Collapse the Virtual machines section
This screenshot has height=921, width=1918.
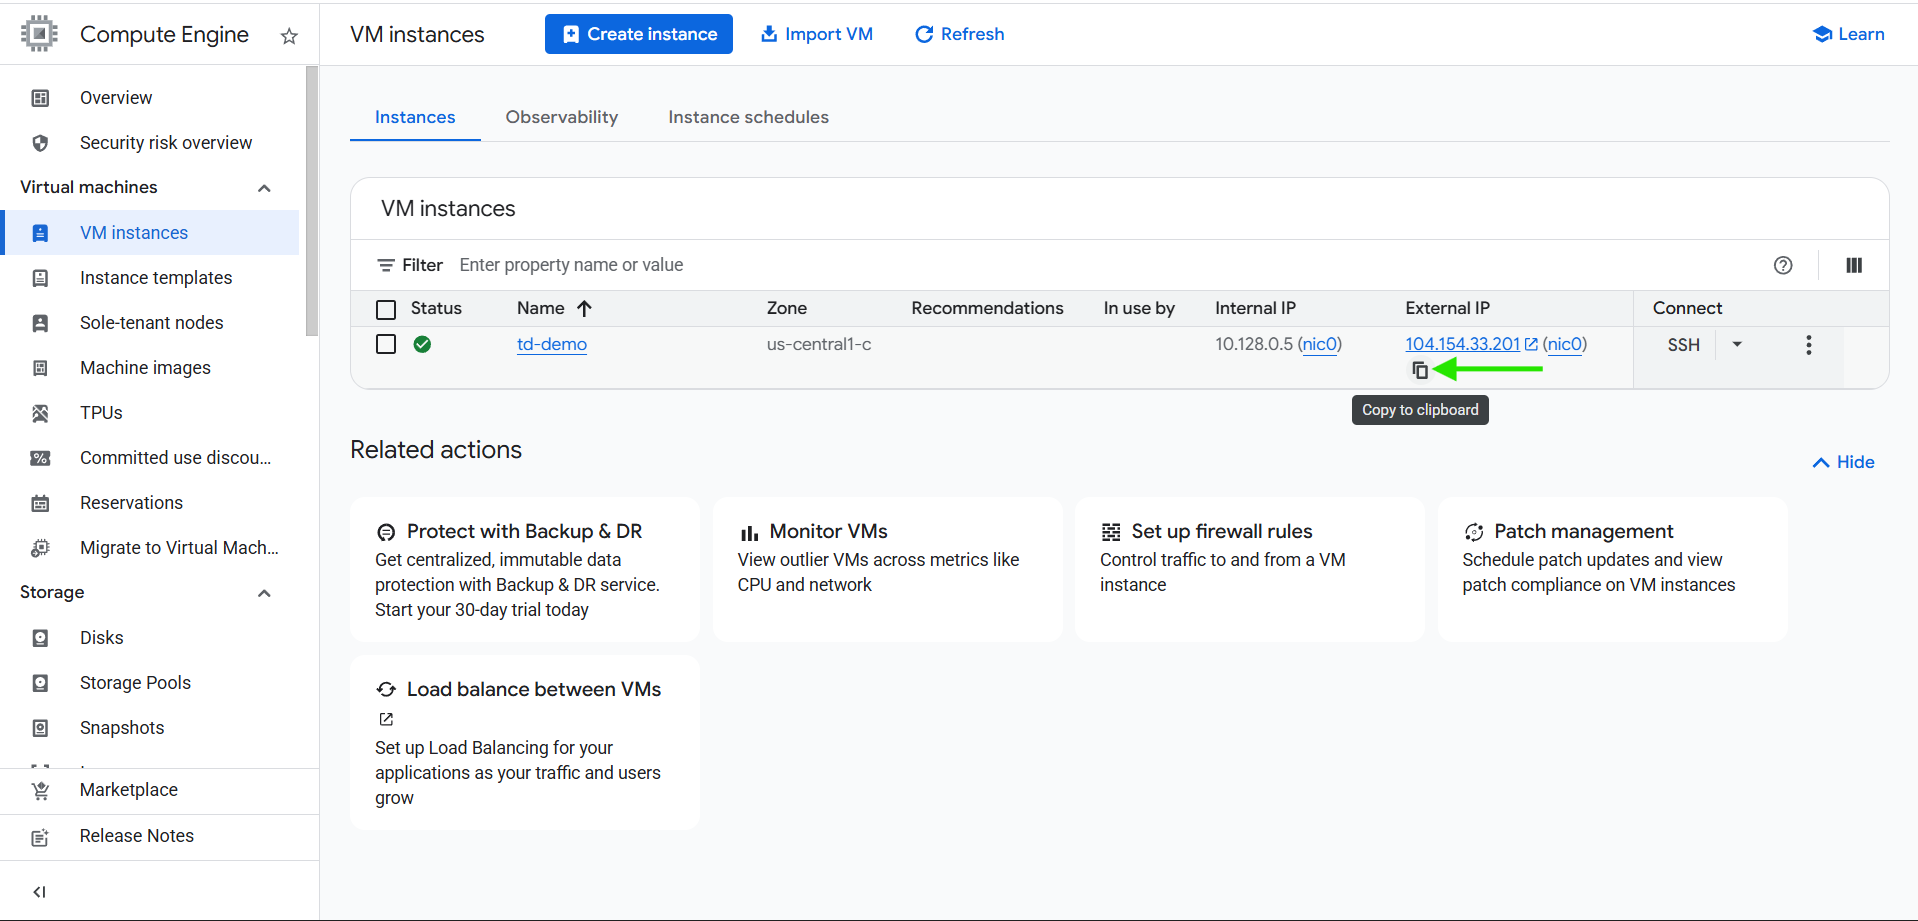(x=264, y=187)
